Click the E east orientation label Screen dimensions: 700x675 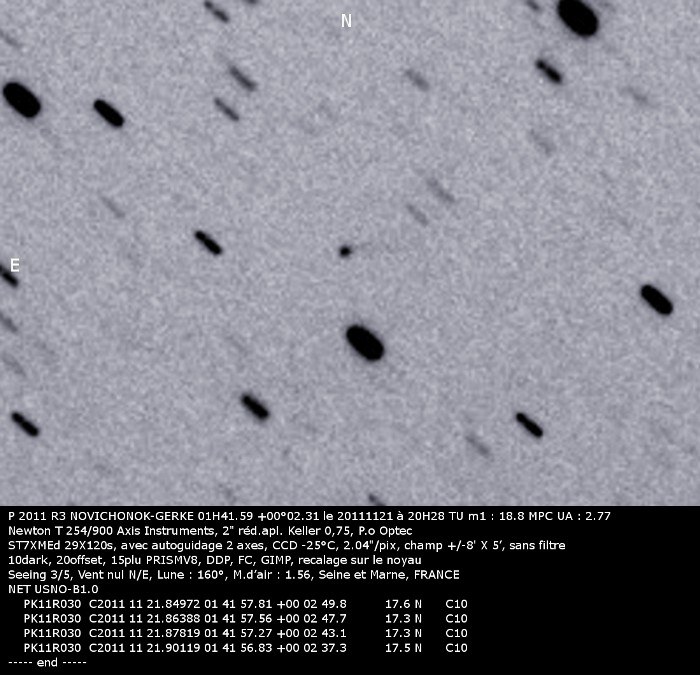click(14, 265)
